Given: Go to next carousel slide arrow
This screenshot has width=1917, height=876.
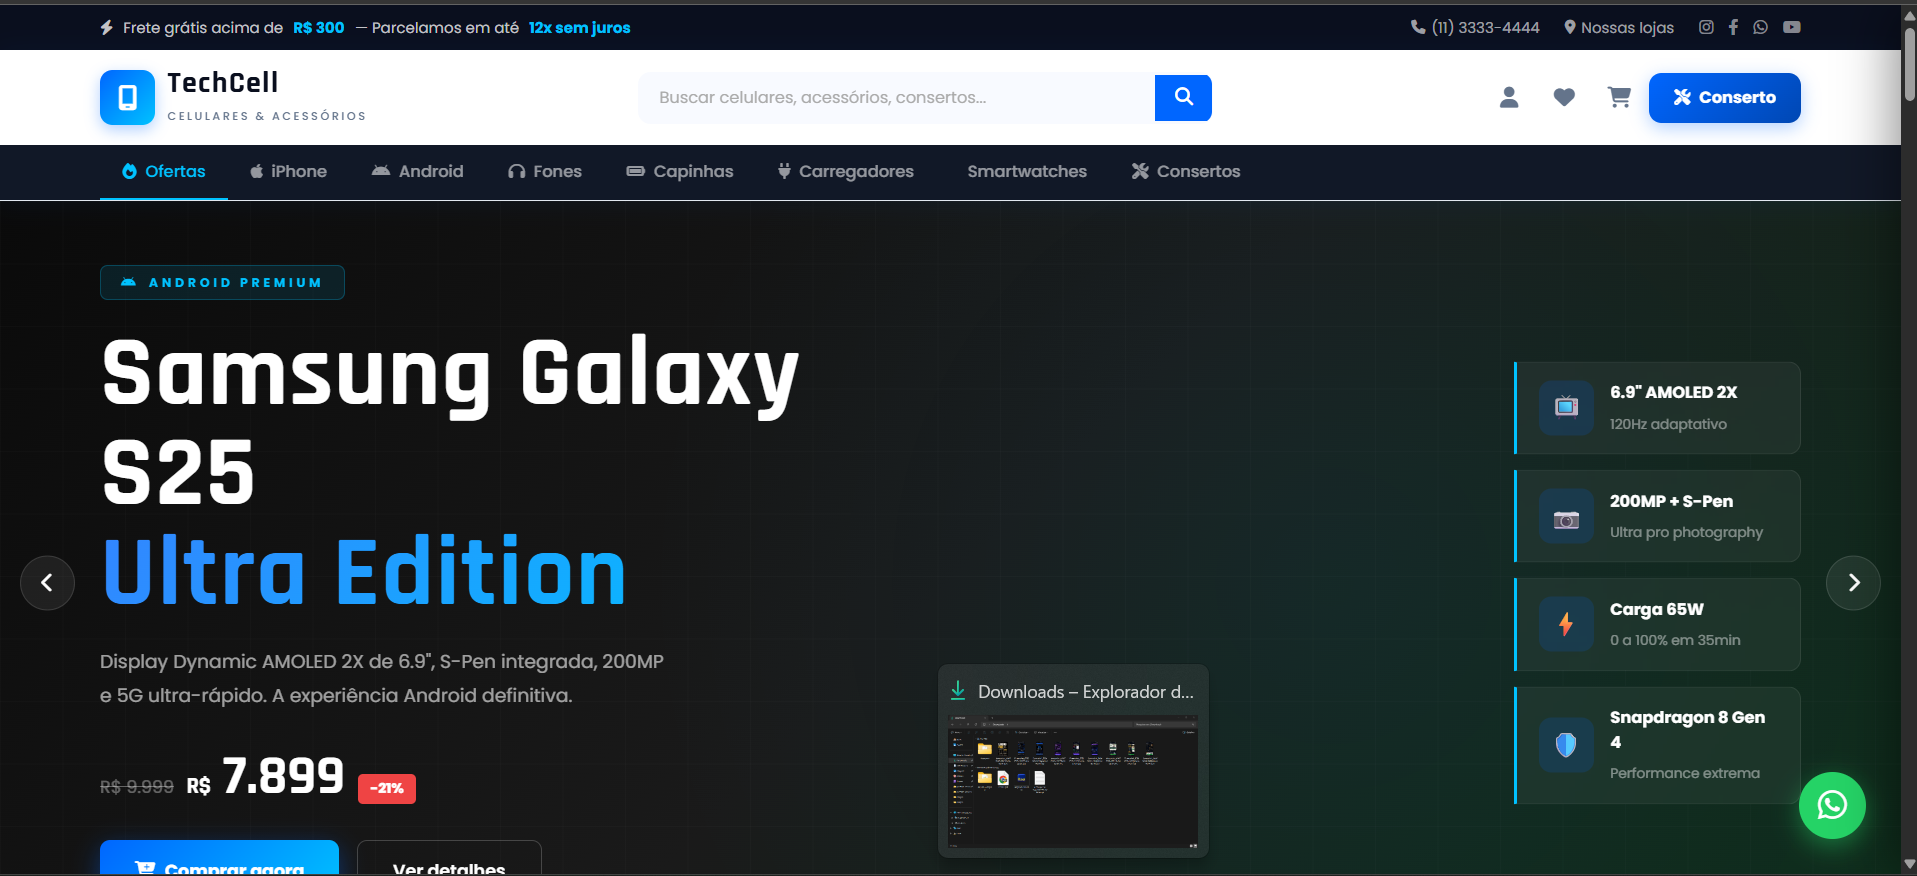Looking at the screenshot, I should (x=1853, y=582).
